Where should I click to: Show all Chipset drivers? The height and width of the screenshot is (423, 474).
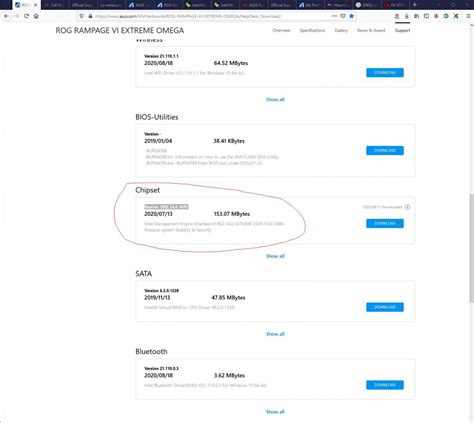[275, 256]
